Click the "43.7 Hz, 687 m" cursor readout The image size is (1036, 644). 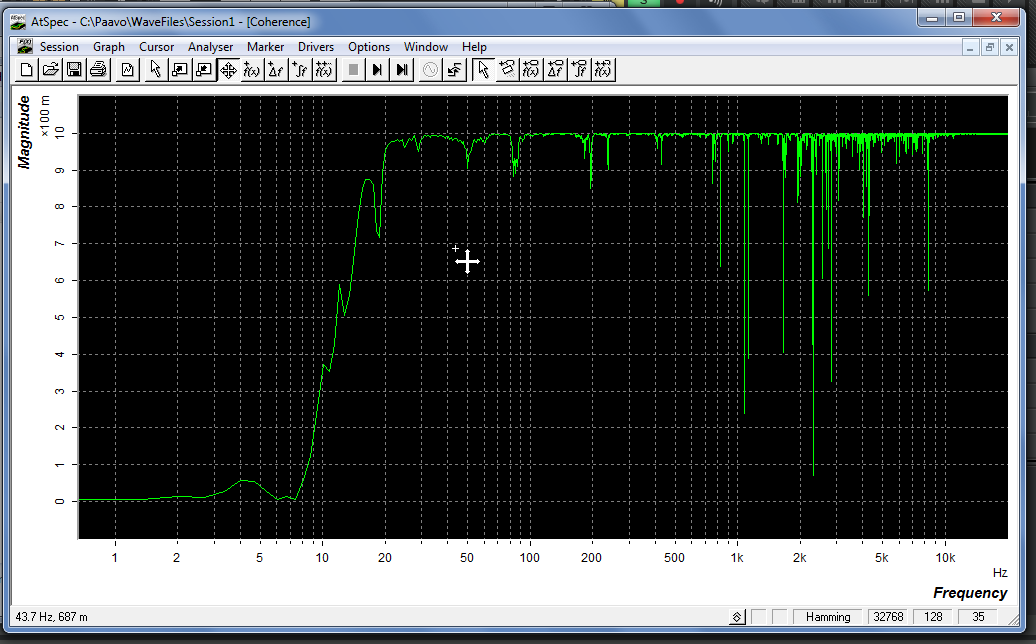pyautogui.click(x=52, y=617)
